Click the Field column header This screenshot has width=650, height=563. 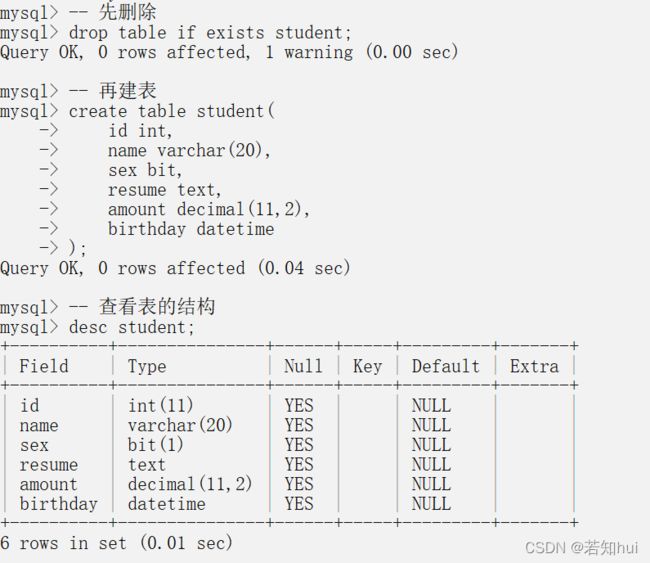point(44,366)
